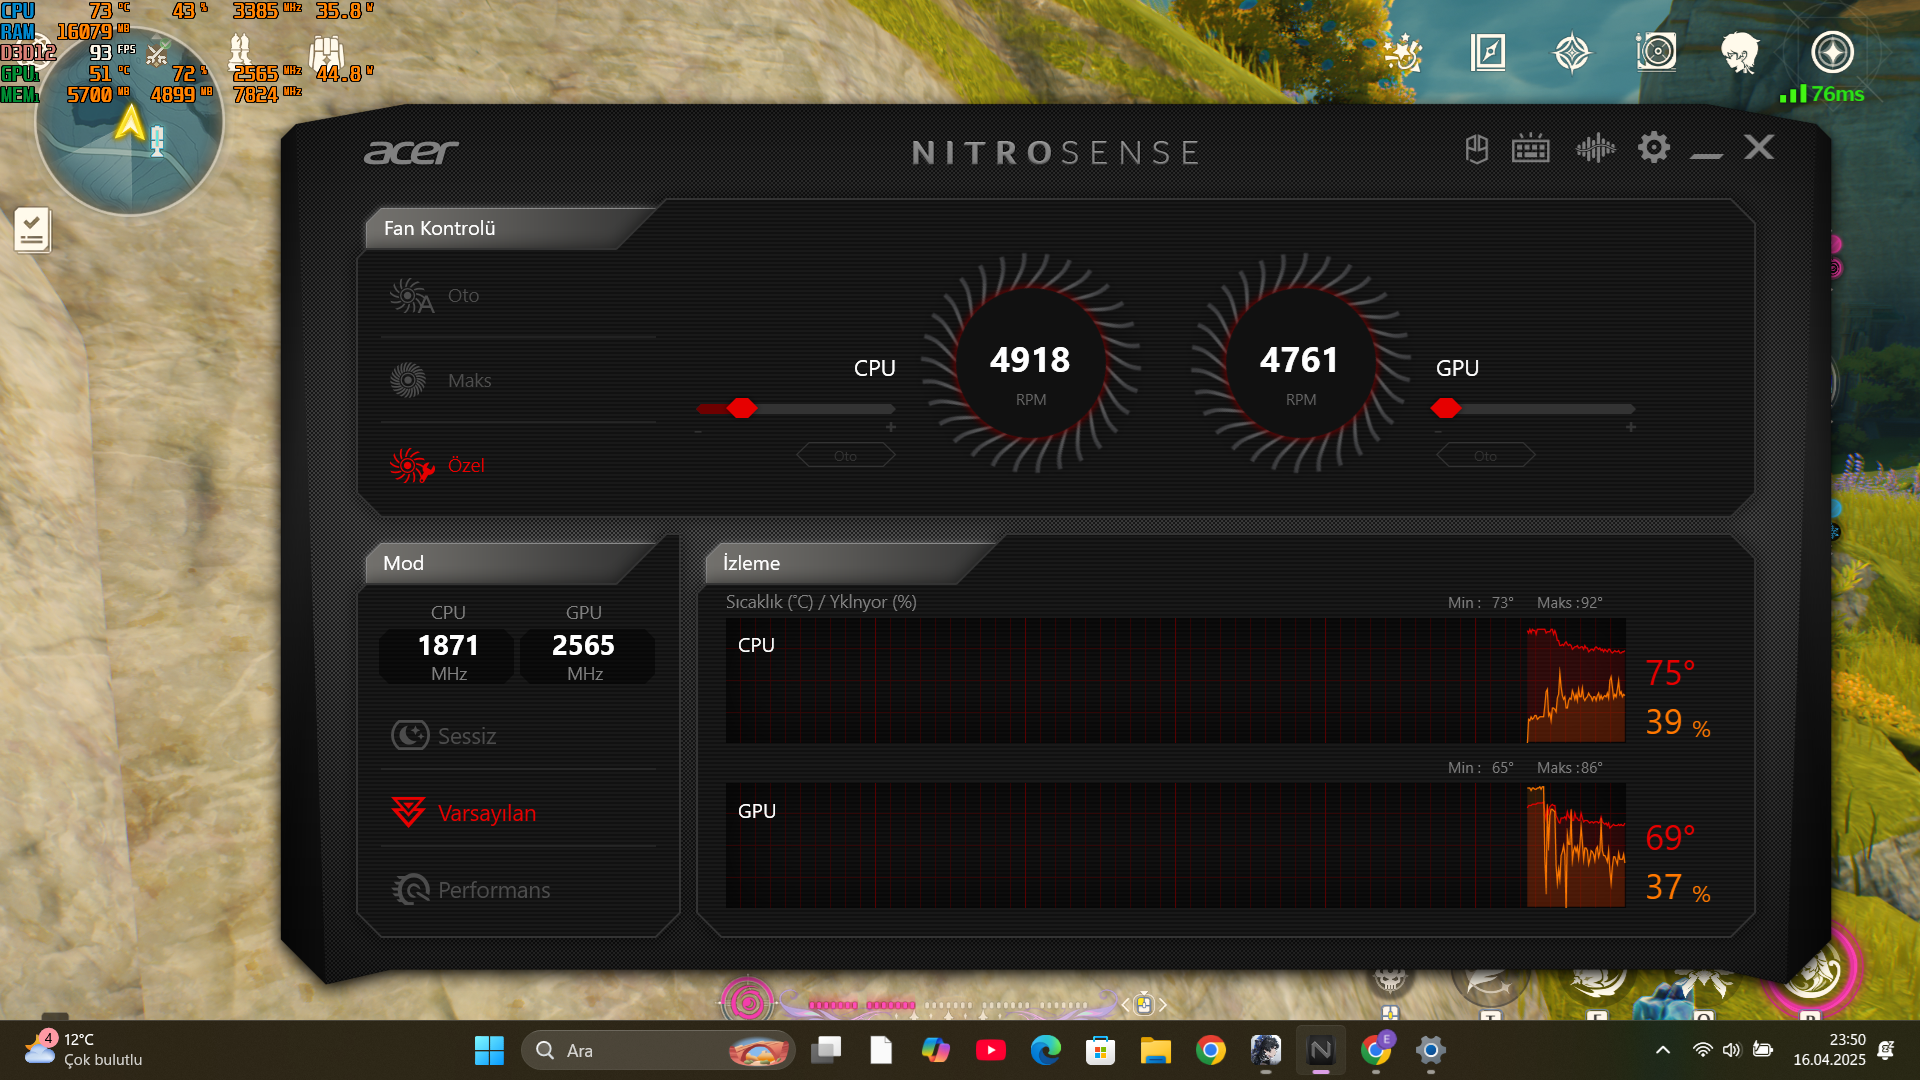
Task: Click the CPU 75° temperature value
Action: [1670, 673]
